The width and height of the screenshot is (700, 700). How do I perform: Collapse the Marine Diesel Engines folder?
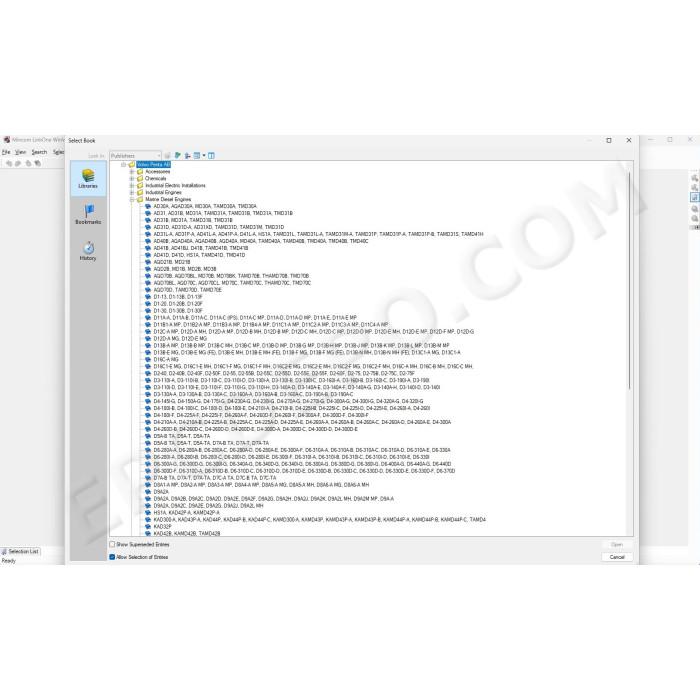click(x=132, y=199)
